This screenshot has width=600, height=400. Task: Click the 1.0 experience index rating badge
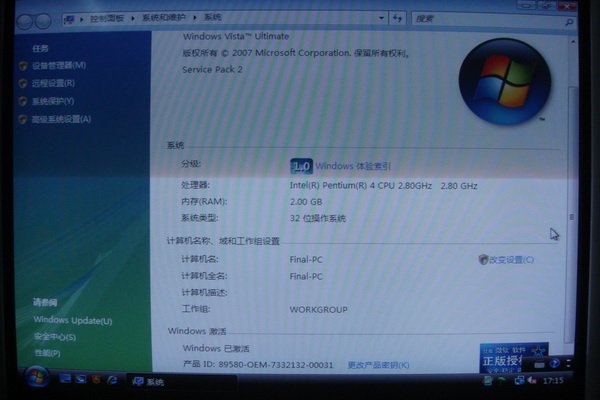tap(301, 167)
